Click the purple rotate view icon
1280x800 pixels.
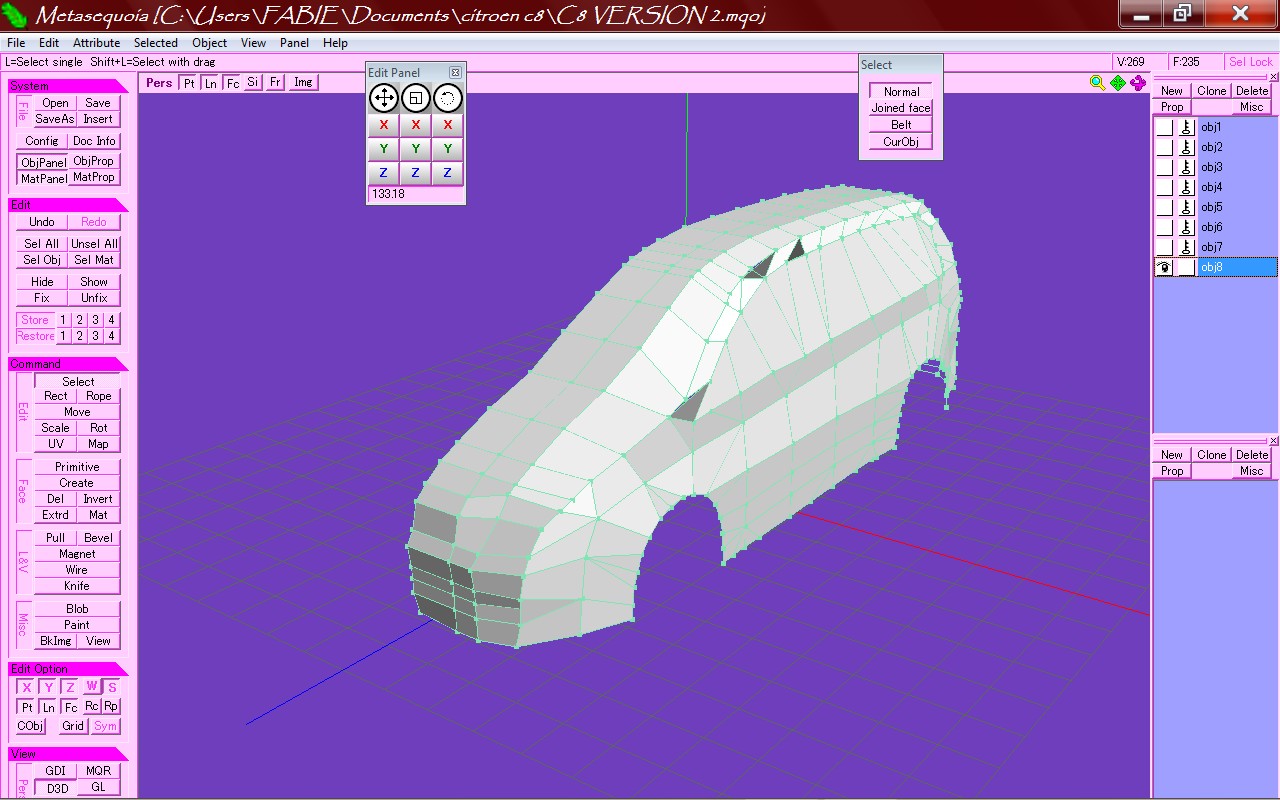(1138, 83)
